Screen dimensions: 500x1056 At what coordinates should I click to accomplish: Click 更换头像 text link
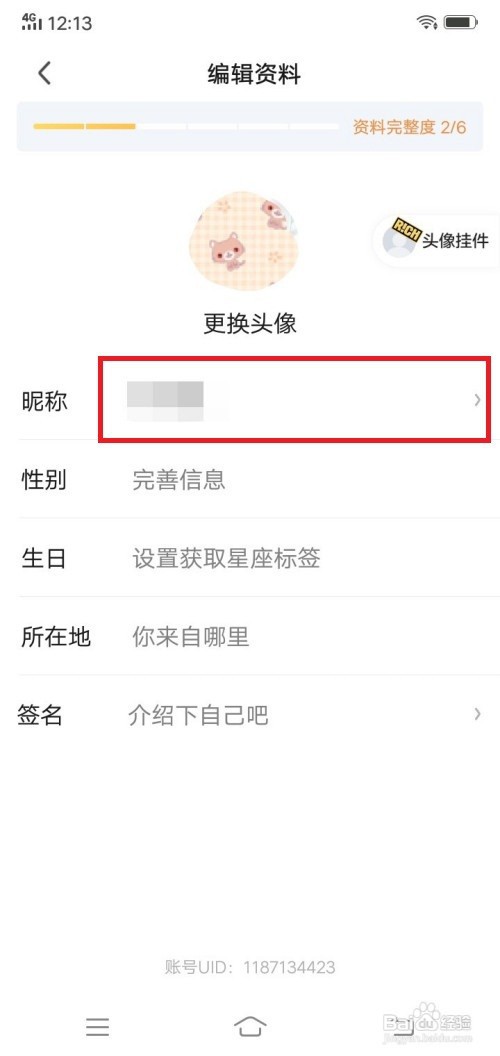tap(250, 324)
